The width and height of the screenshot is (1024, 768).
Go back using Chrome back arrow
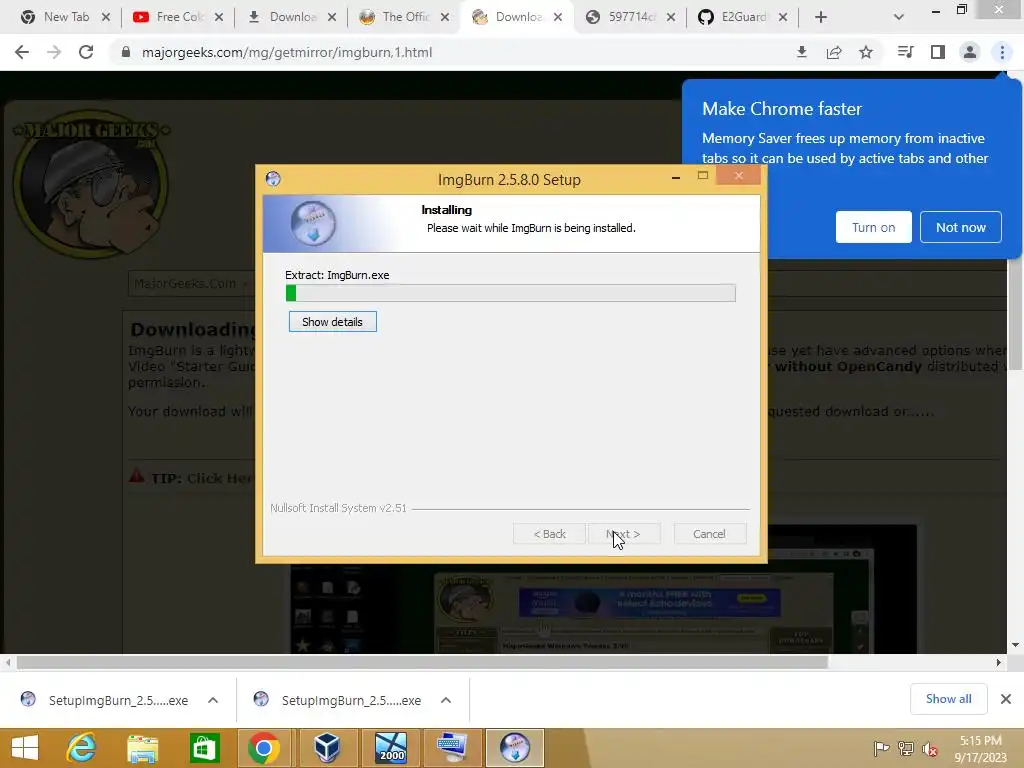22,52
